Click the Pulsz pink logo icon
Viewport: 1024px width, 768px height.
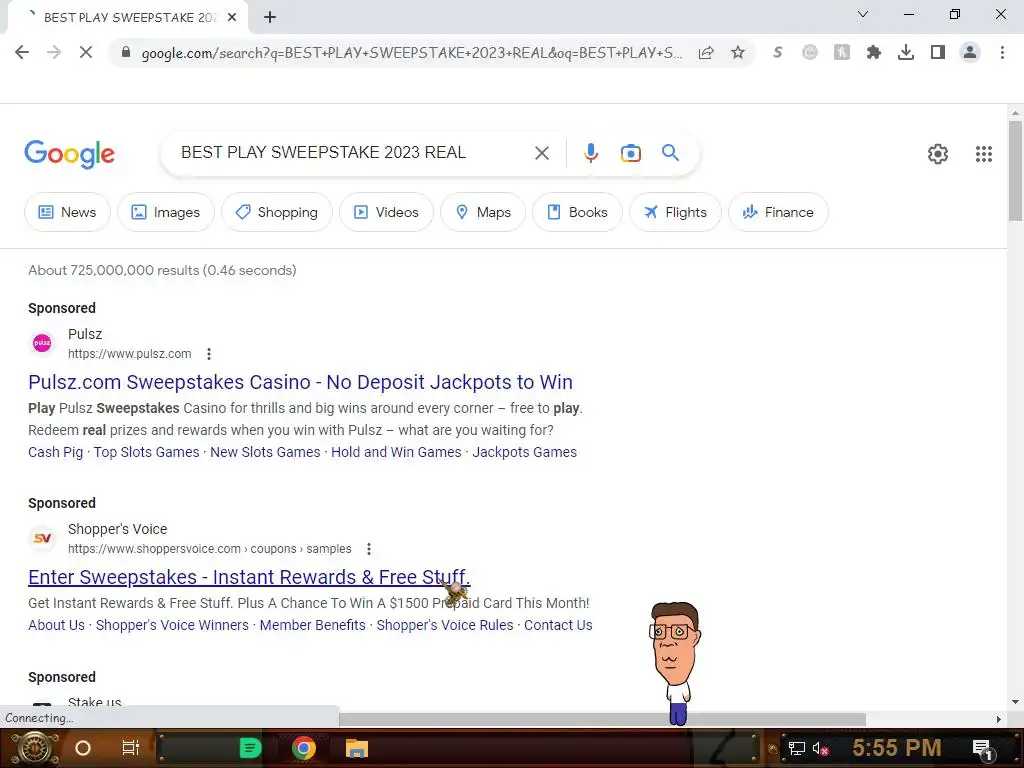coord(42,343)
